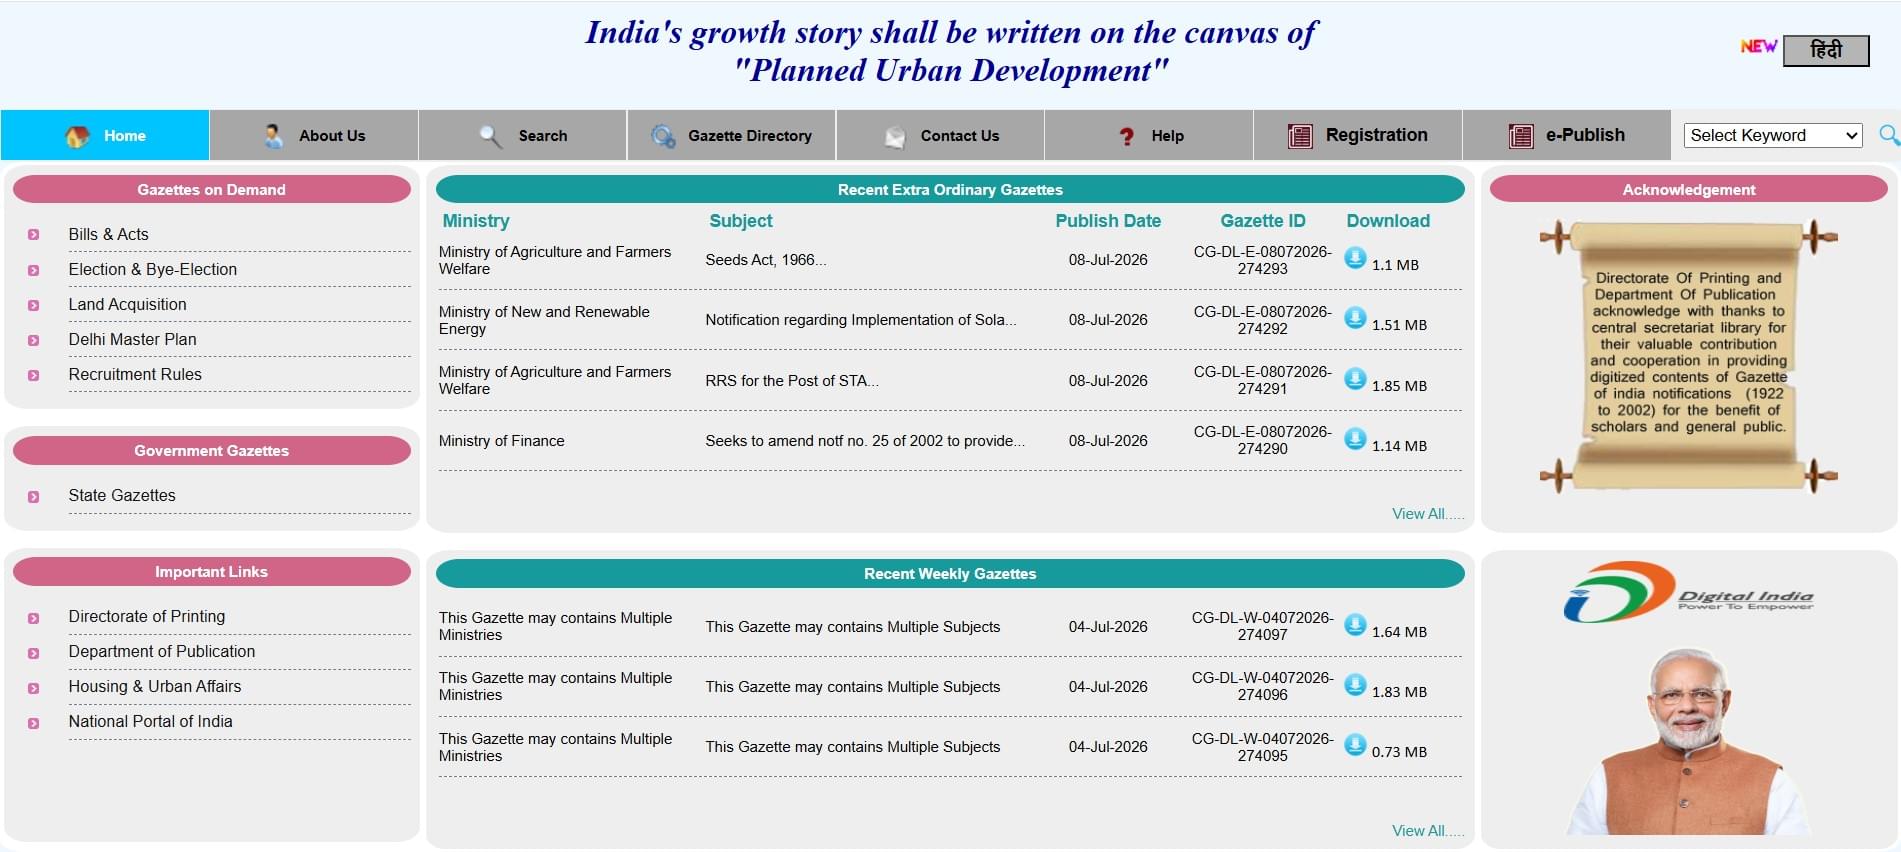Click the Ministry column header
The width and height of the screenshot is (1901, 852).
click(x=476, y=221)
